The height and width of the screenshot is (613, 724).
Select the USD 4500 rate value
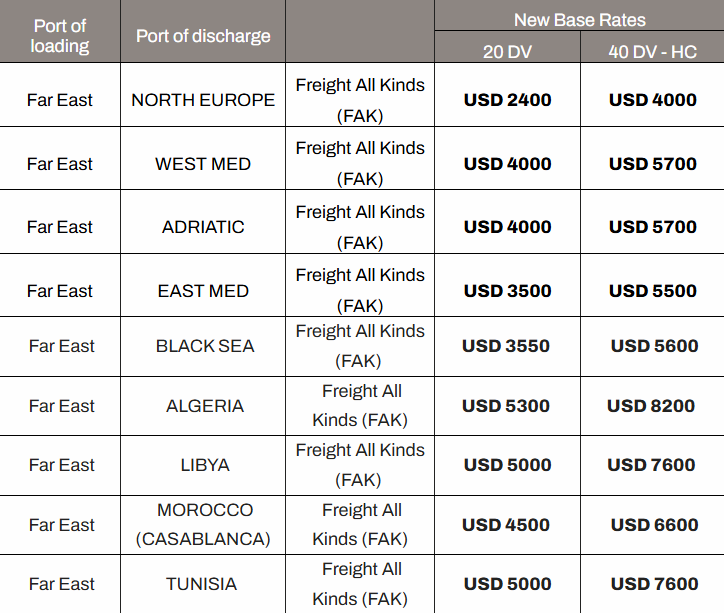(506, 525)
